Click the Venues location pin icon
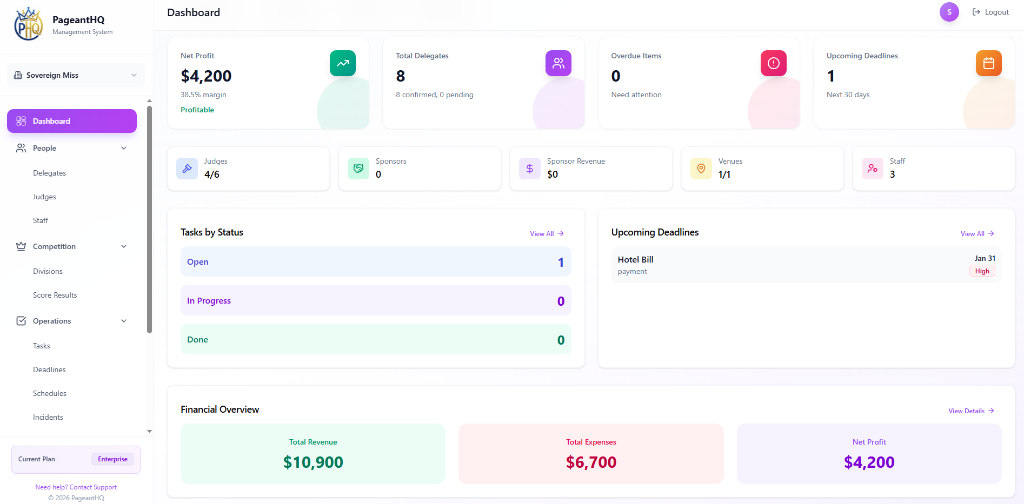Viewport: 1024px width, 504px height. tap(701, 168)
